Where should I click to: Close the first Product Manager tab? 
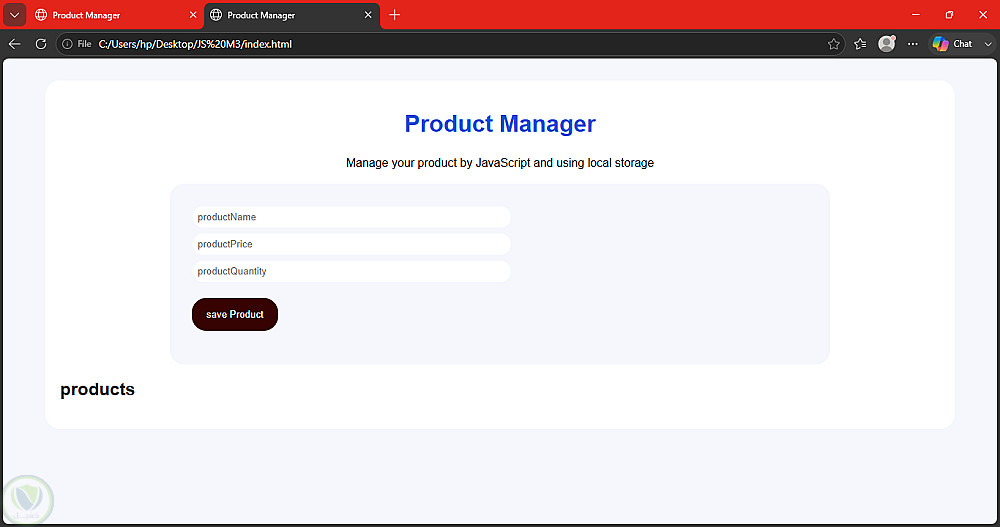coord(193,15)
